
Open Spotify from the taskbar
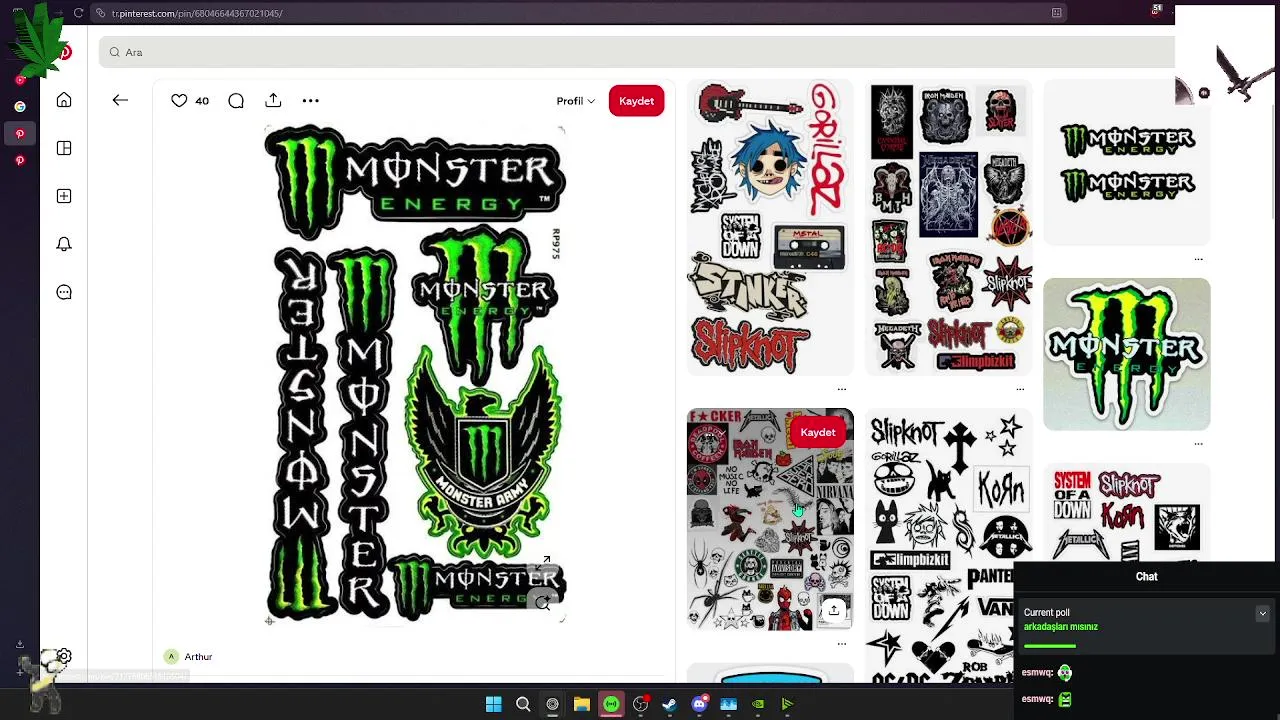click(611, 704)
